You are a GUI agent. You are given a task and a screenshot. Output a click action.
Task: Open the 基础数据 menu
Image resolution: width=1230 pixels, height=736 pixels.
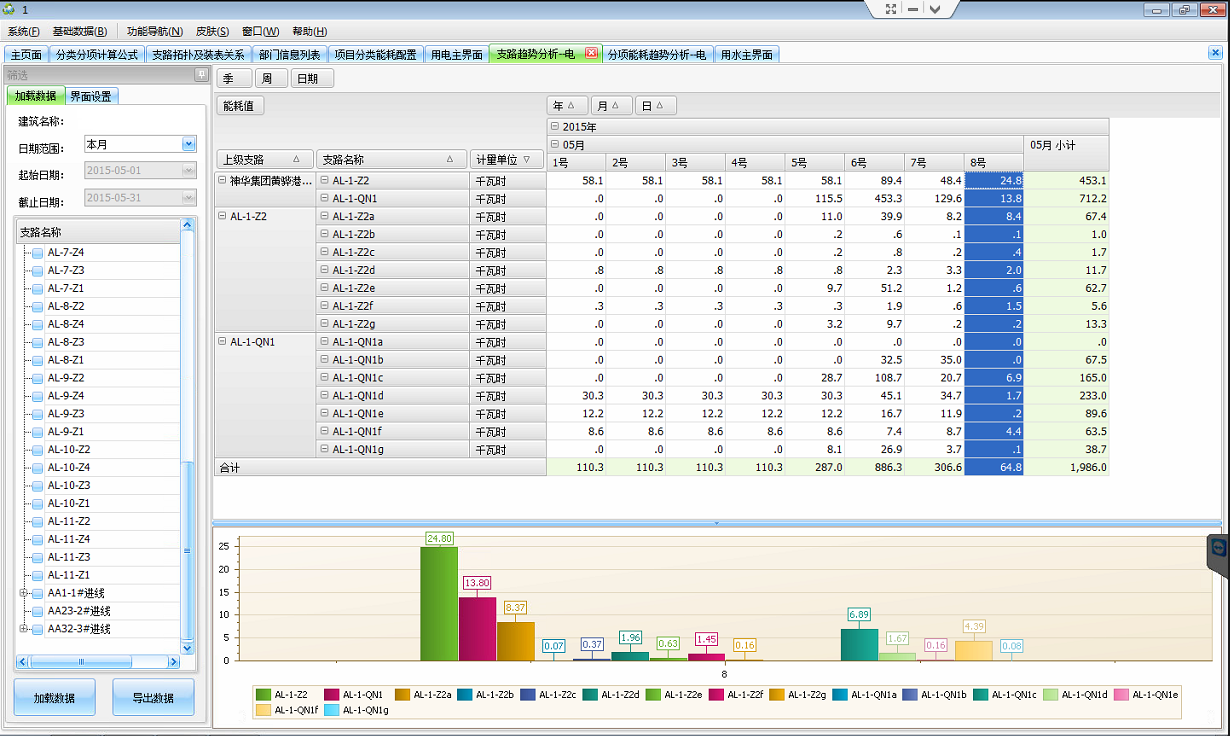(79, 32)
